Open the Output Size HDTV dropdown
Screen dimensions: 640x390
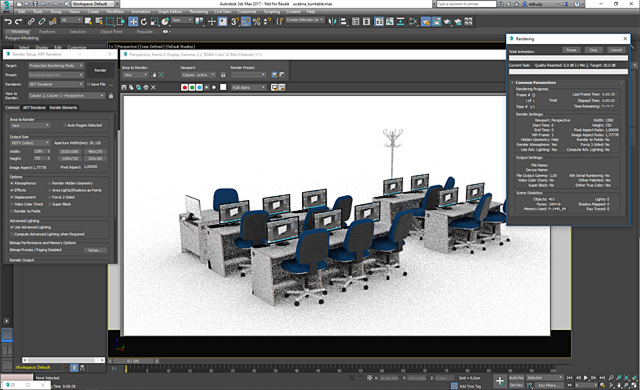pyautogui.click(x=30, y=143)
